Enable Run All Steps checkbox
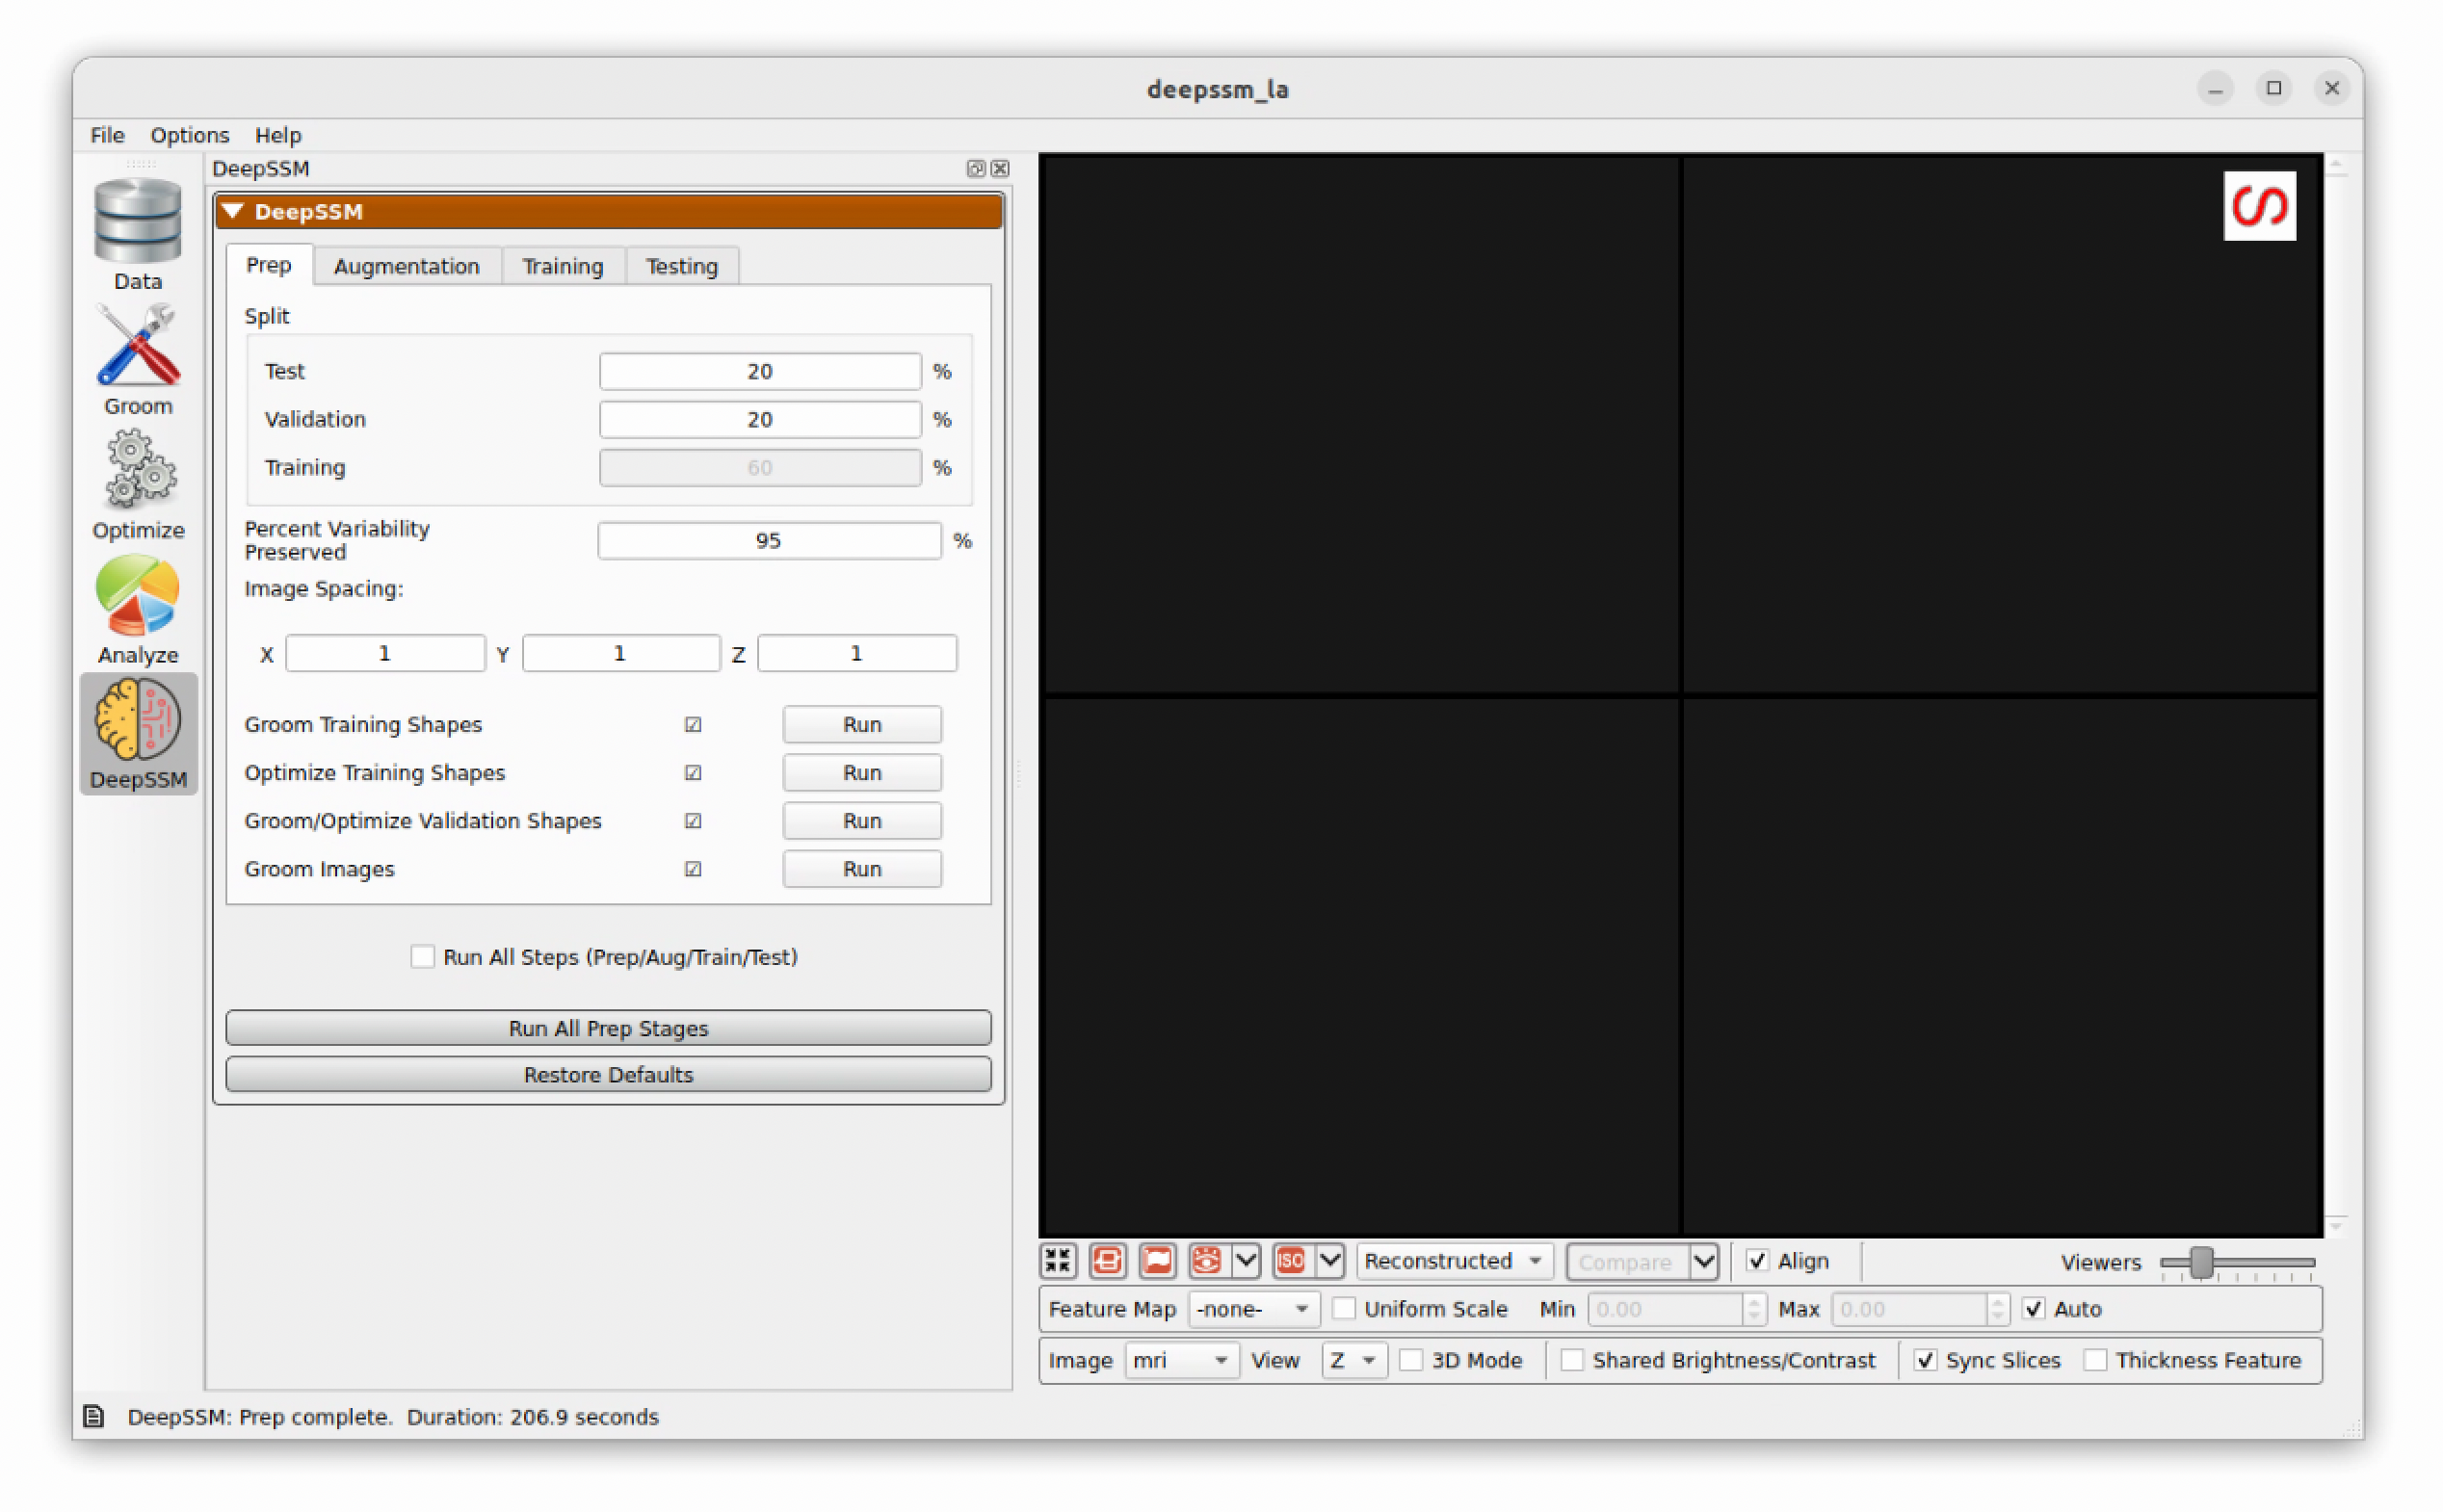 coord(422,957)
